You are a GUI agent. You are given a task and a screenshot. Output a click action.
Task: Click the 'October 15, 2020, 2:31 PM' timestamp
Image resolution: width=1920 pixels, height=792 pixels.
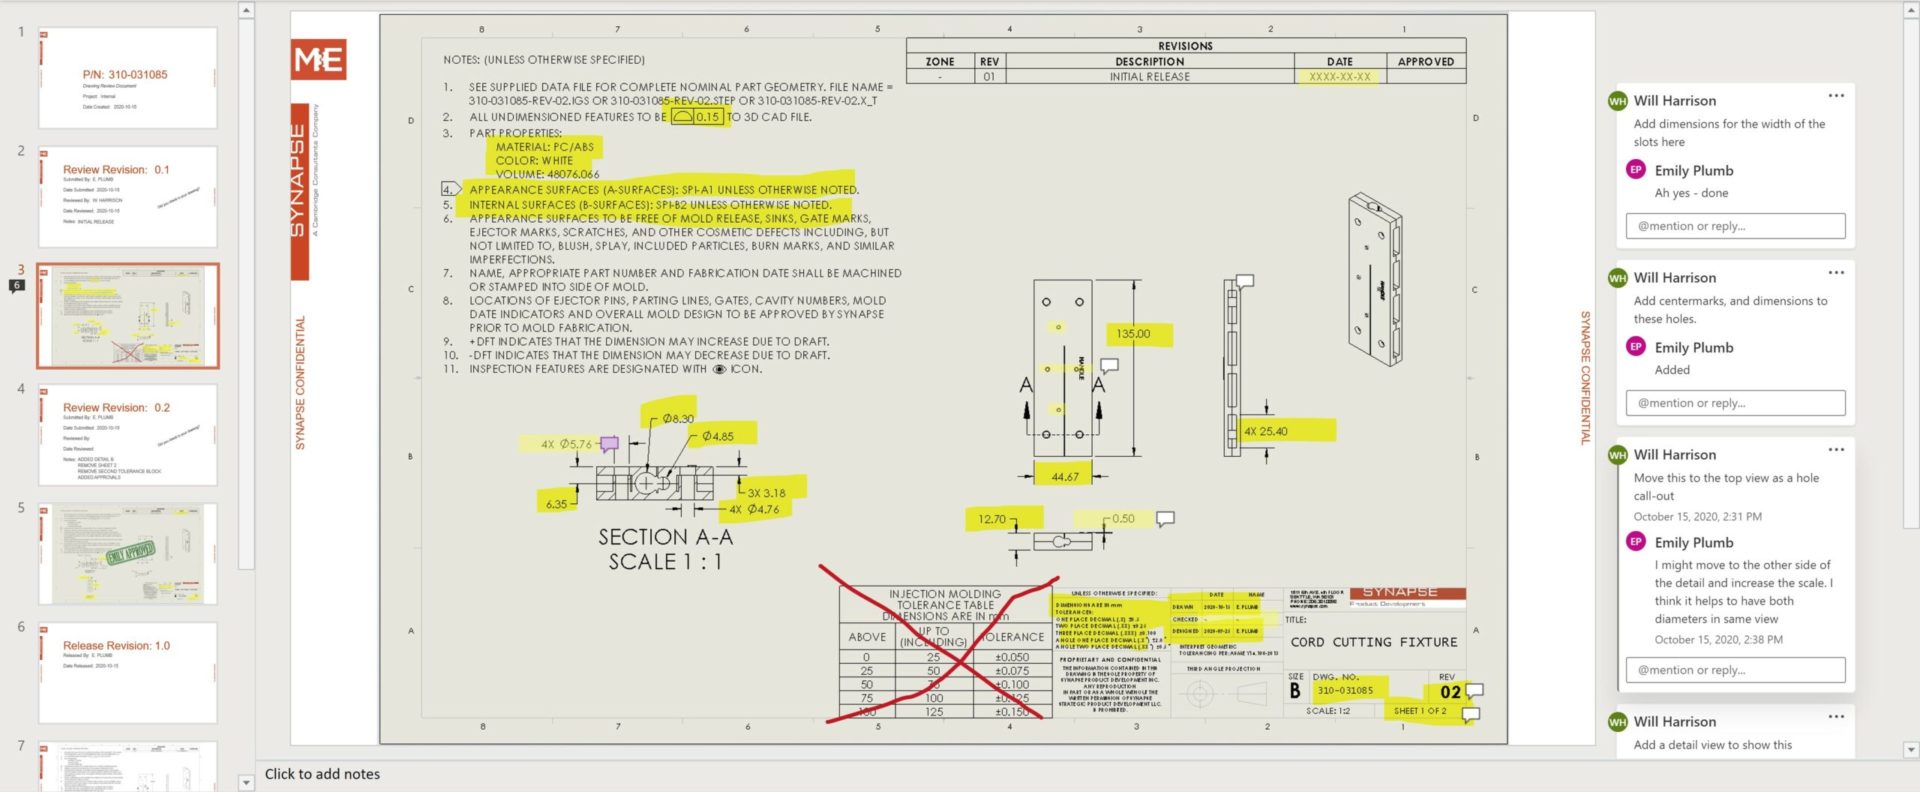point(1697,517)
